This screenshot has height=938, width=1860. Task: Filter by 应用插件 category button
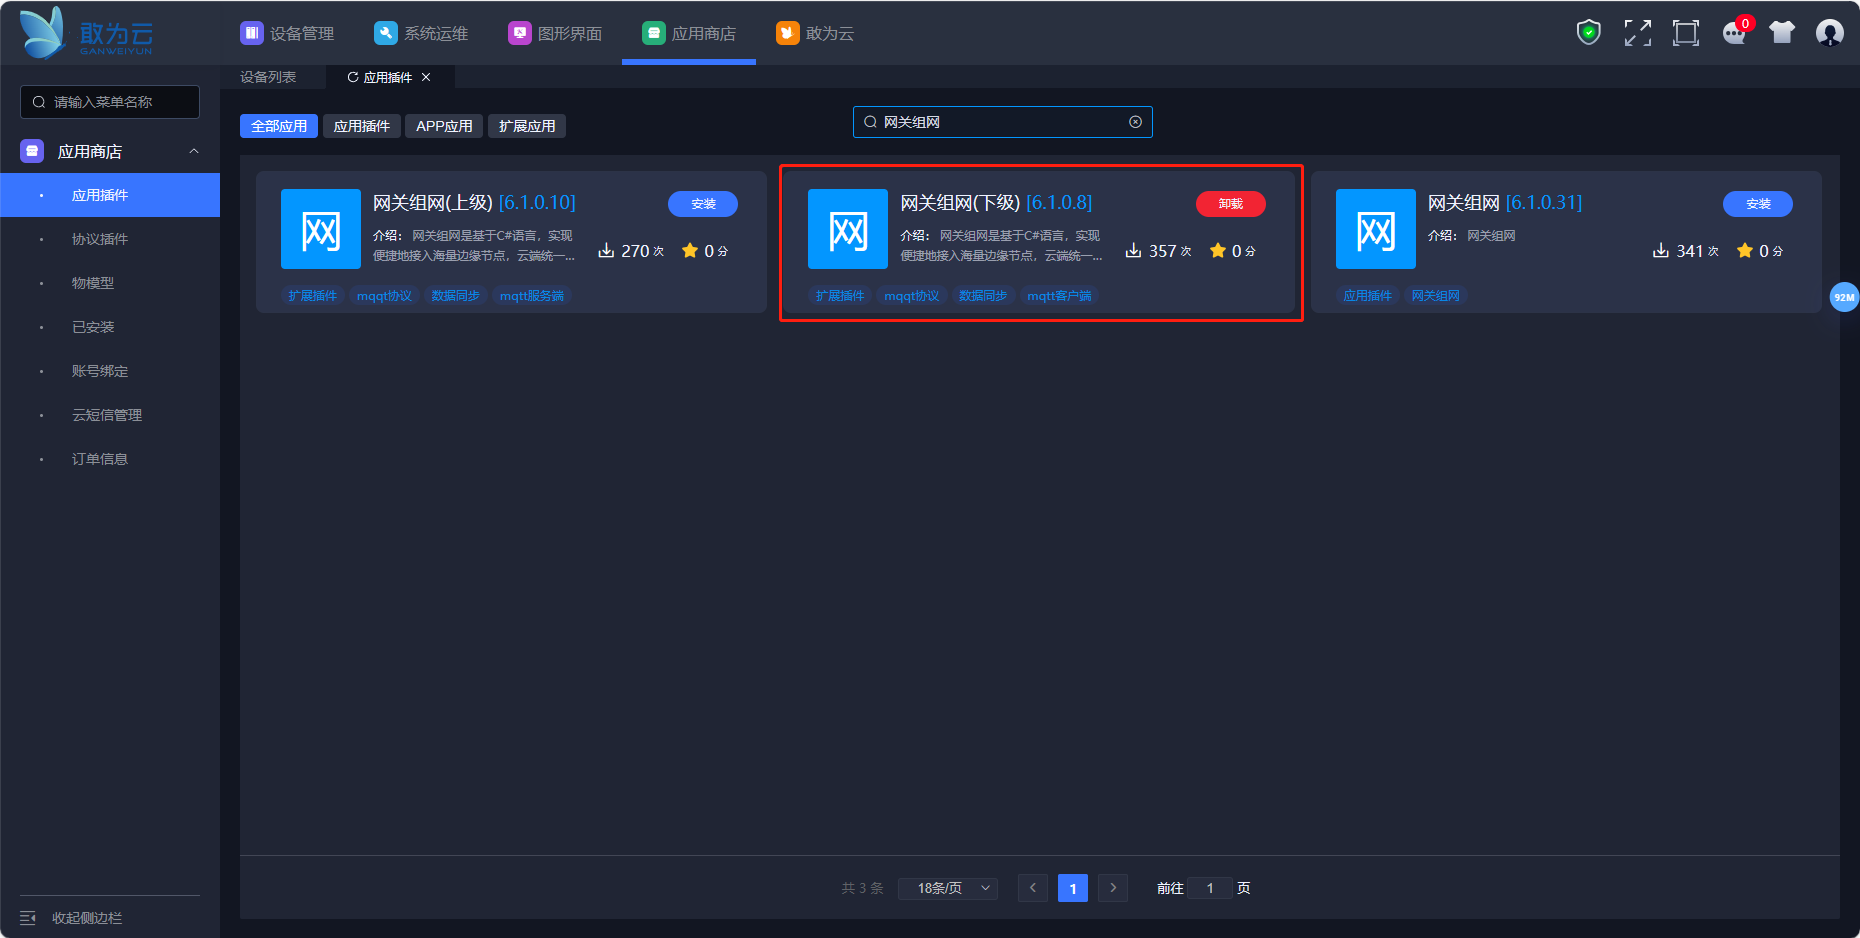tap(362, 126)
